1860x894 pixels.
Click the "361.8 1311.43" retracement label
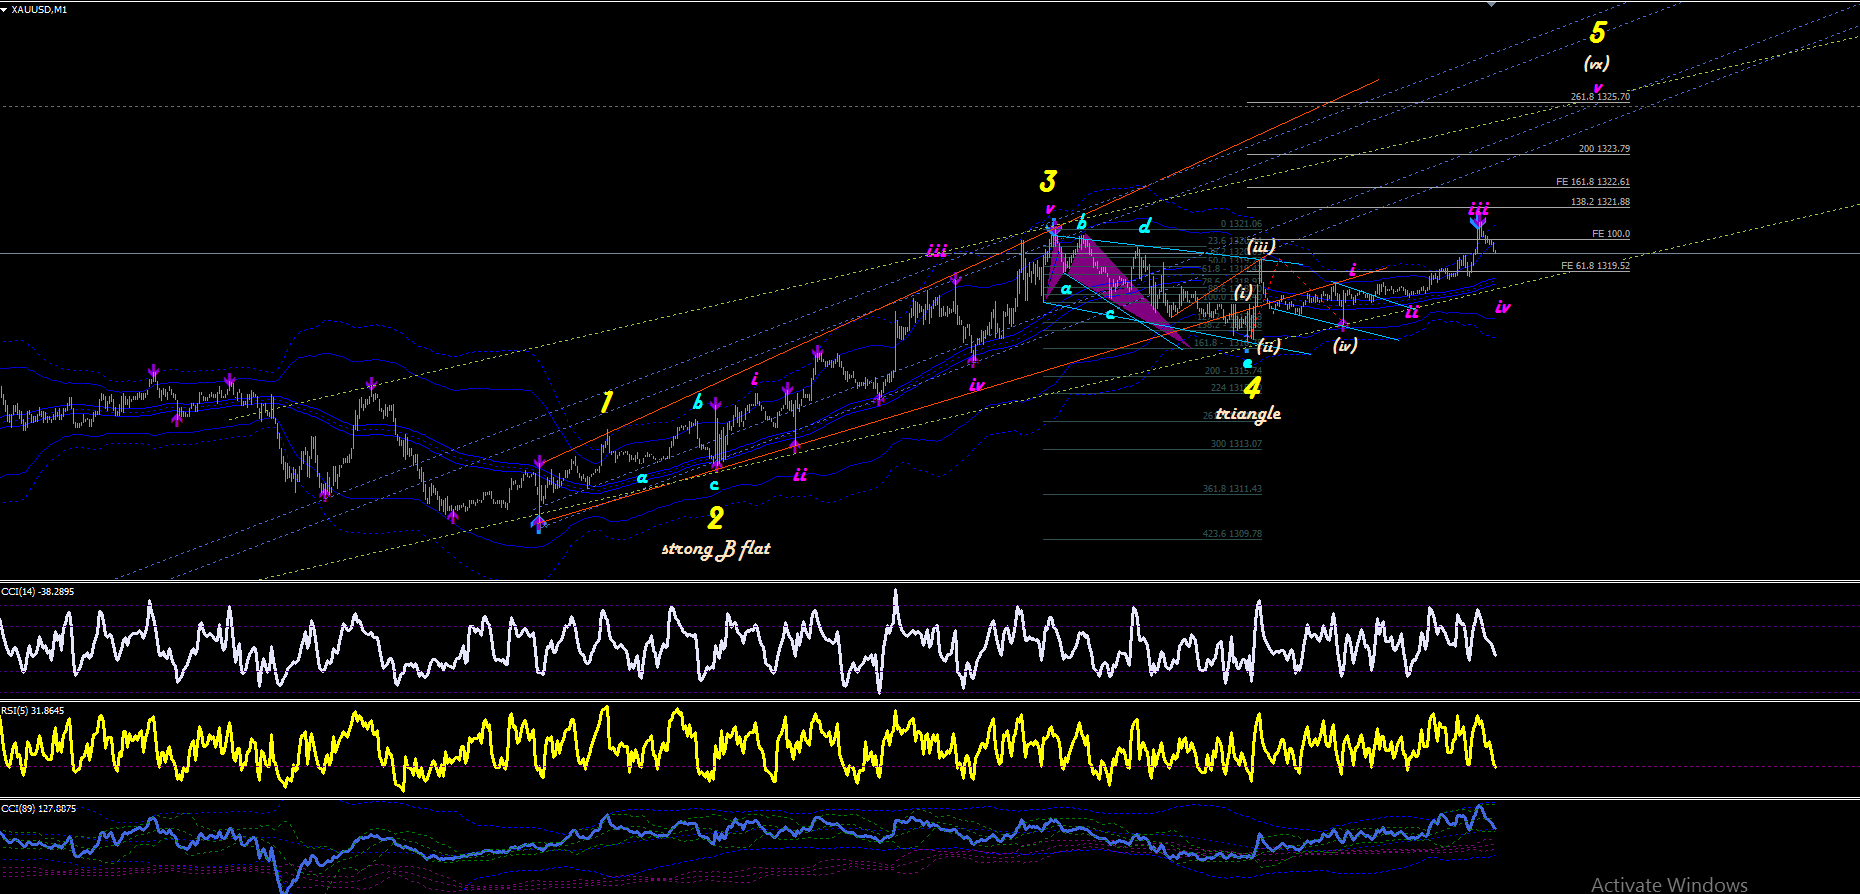click(x=1232, y=489)
